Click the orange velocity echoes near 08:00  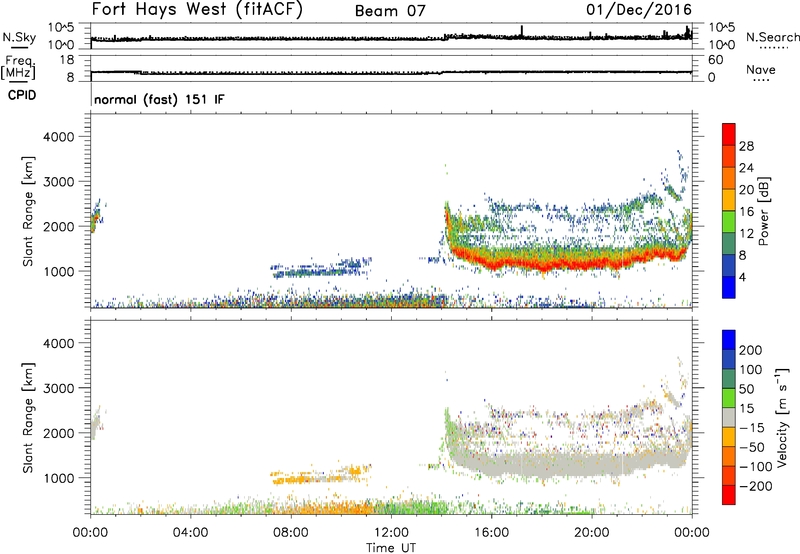coord(293,479)
